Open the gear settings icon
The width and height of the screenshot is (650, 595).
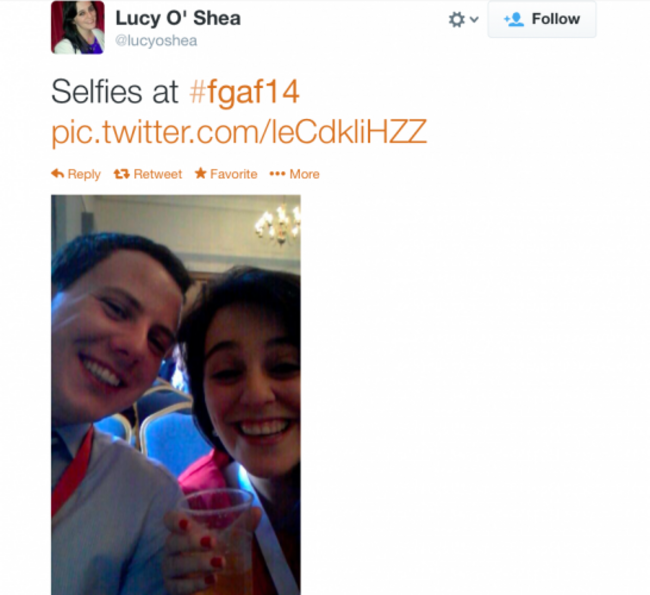457,19
